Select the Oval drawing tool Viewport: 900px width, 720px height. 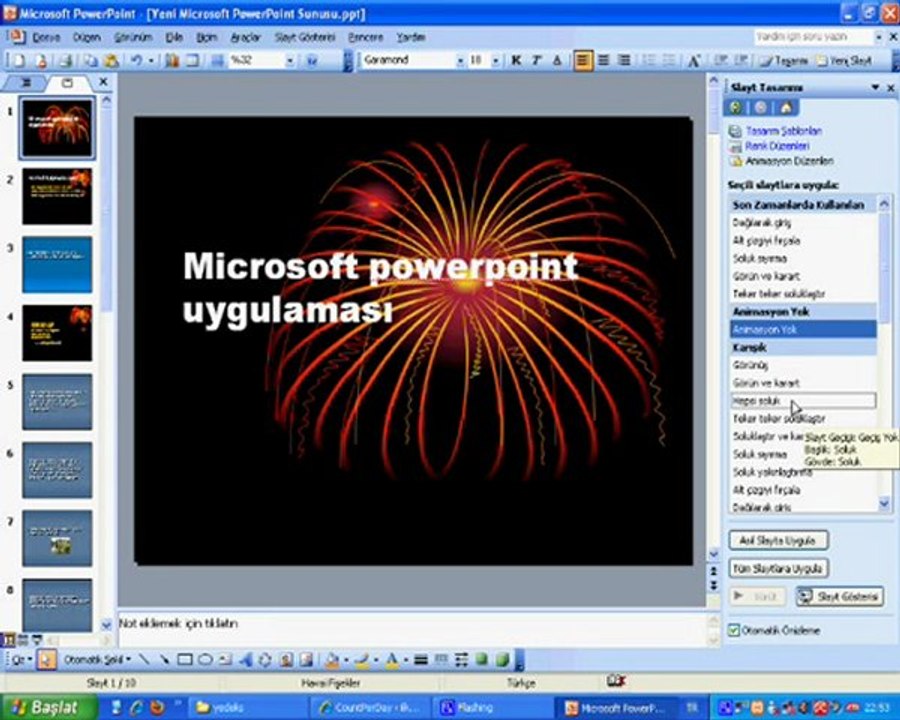pos(205,660)
